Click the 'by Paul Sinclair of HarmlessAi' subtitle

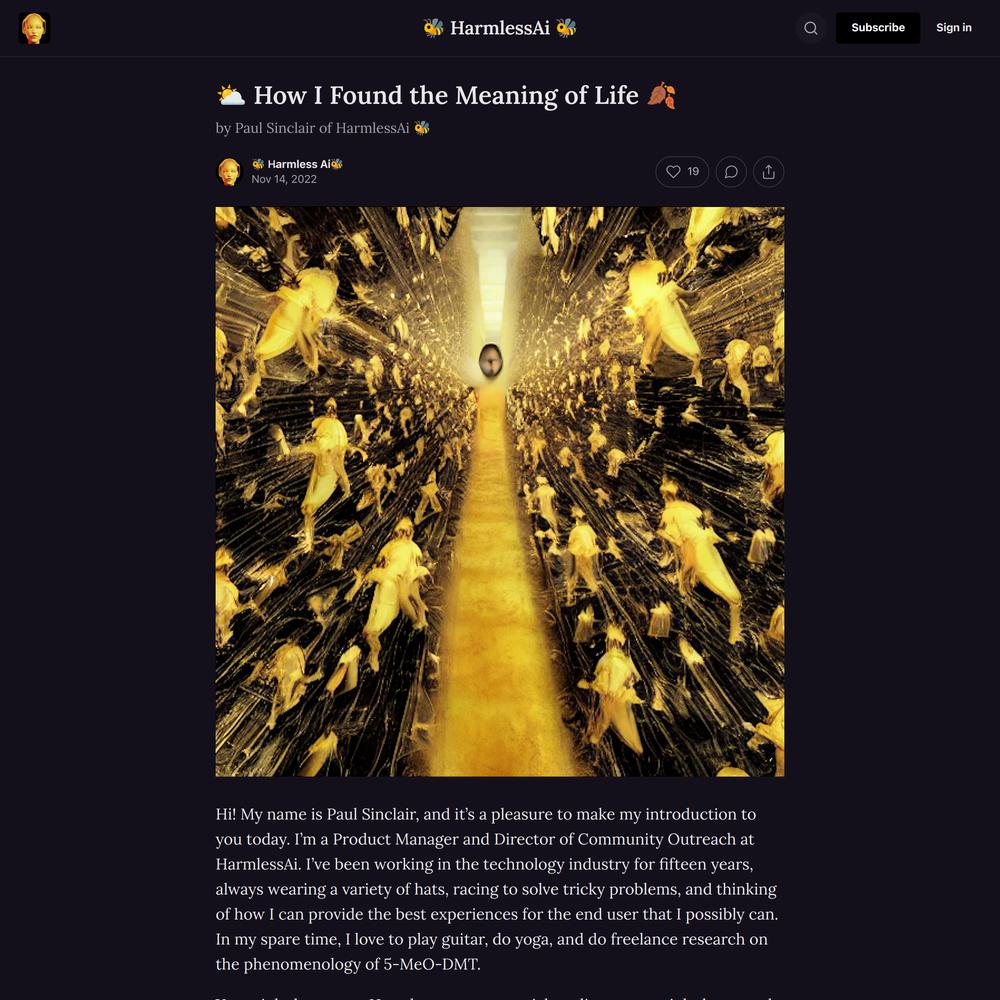(323, 128)
